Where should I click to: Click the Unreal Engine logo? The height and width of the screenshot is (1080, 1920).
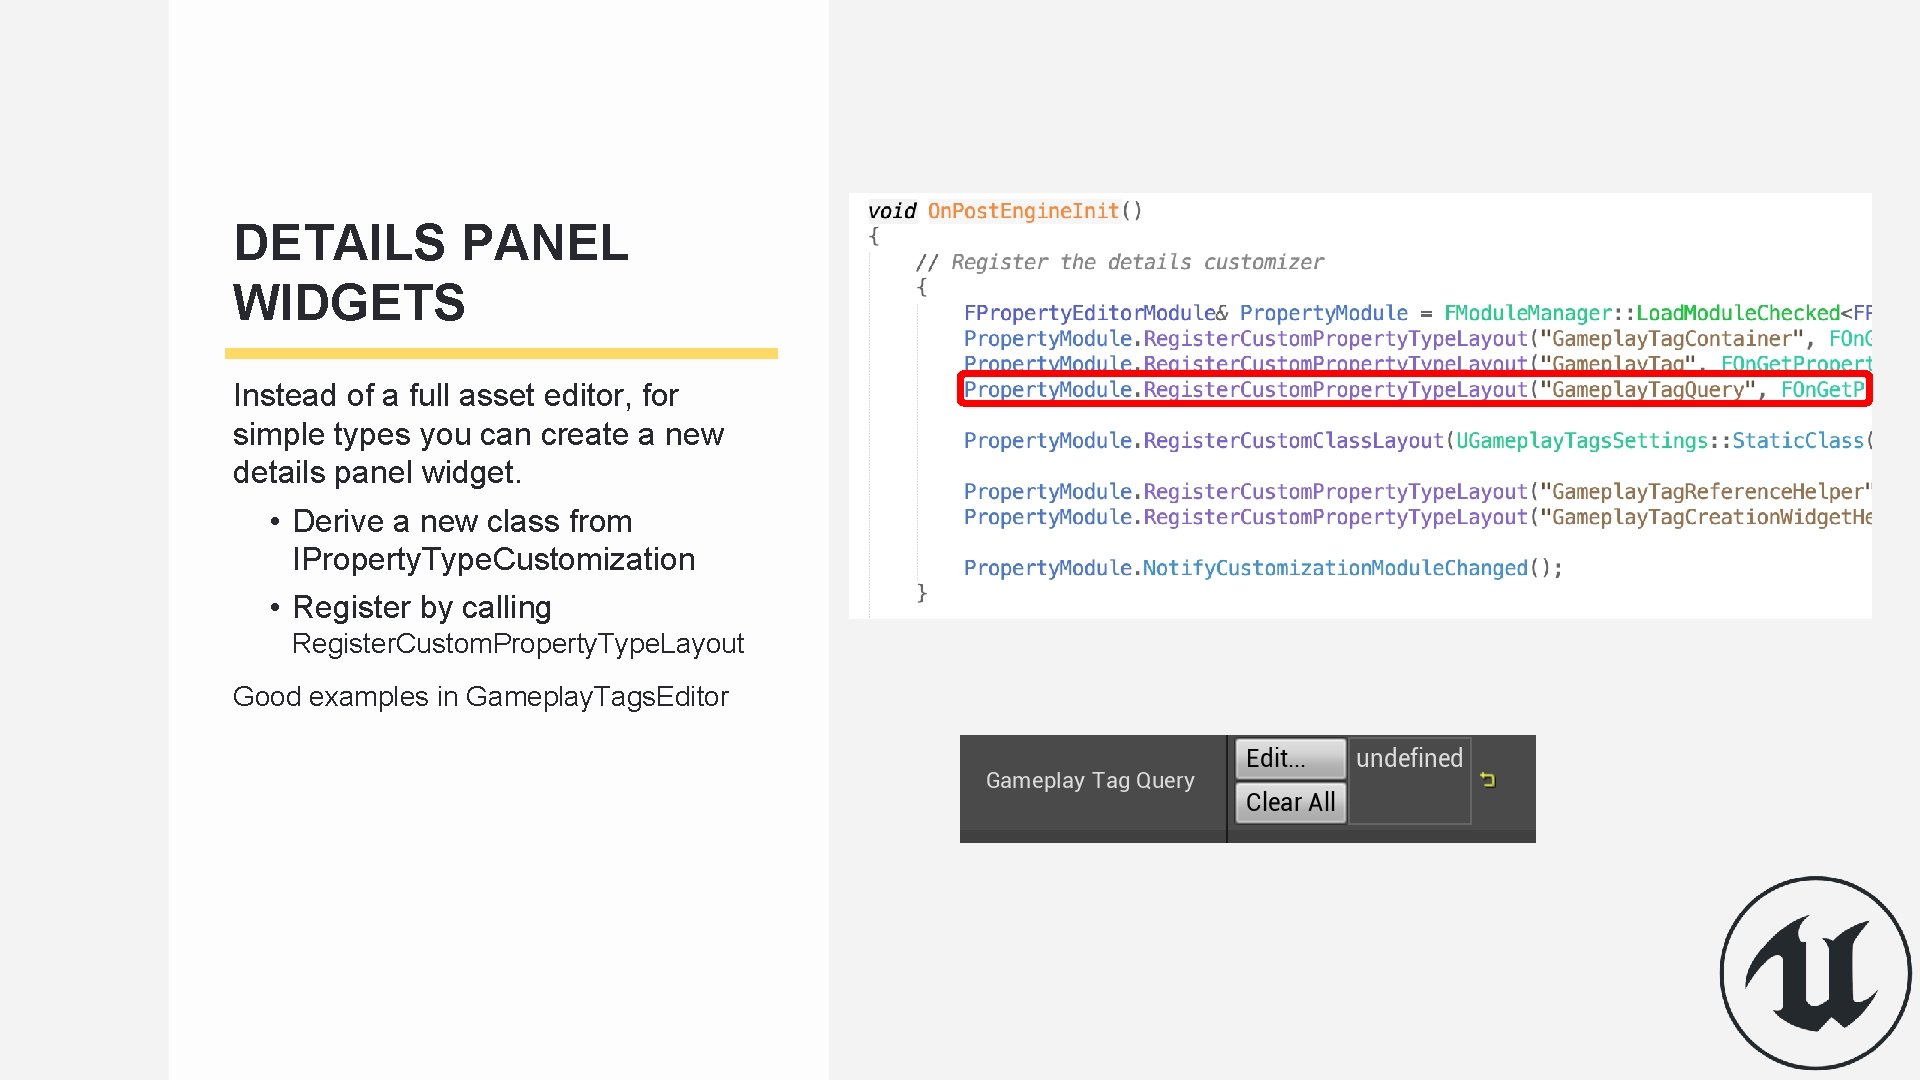1815,973
